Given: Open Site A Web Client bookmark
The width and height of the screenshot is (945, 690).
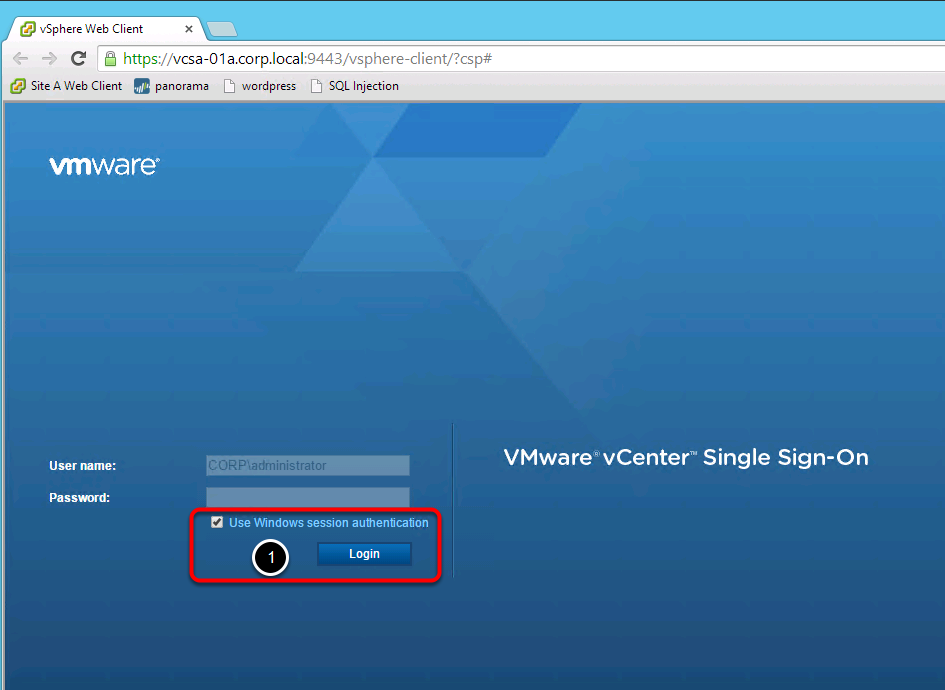Looking at the screenshot, I should pos(66,86).
